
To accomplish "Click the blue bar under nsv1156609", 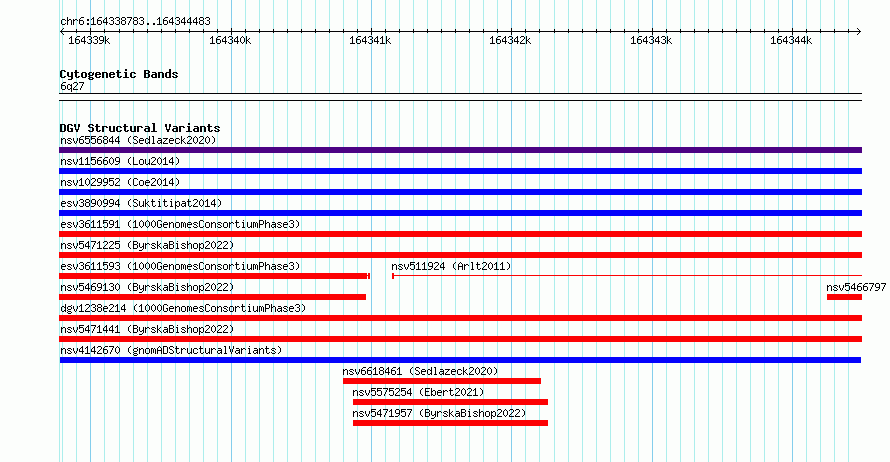I will coord(460,171).
